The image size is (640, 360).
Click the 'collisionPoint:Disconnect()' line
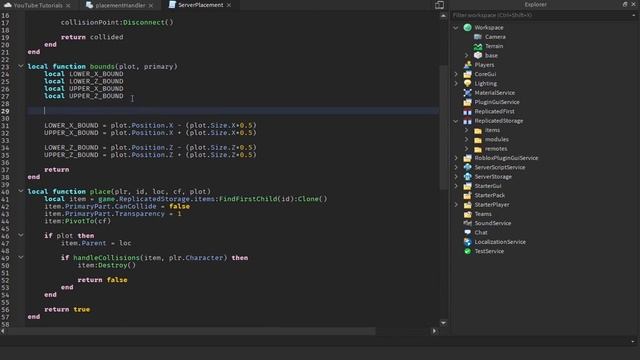coord(117,22)
